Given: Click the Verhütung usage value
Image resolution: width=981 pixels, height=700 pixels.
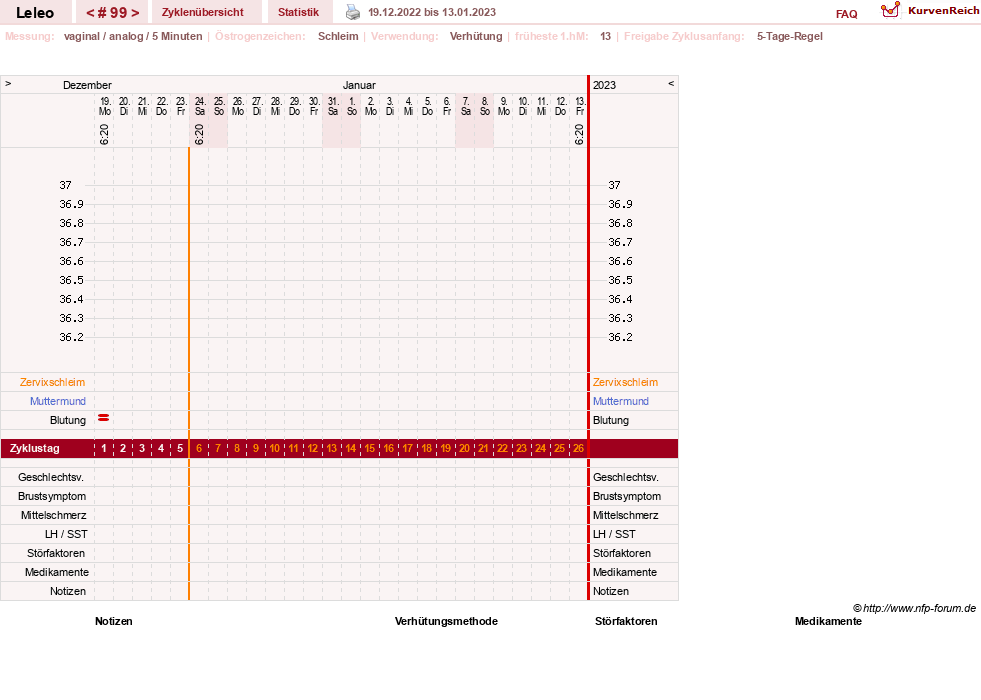Looking at the screenshot, I should tap(475, 36).
